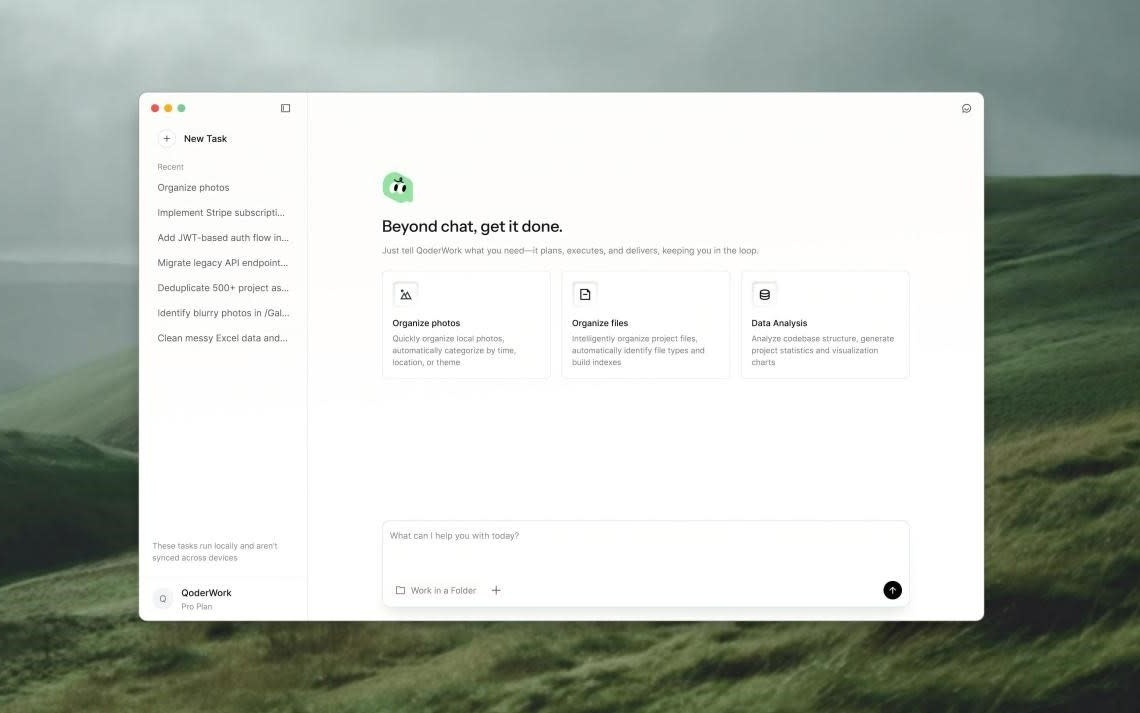Start a New Task

click(205, 139)
